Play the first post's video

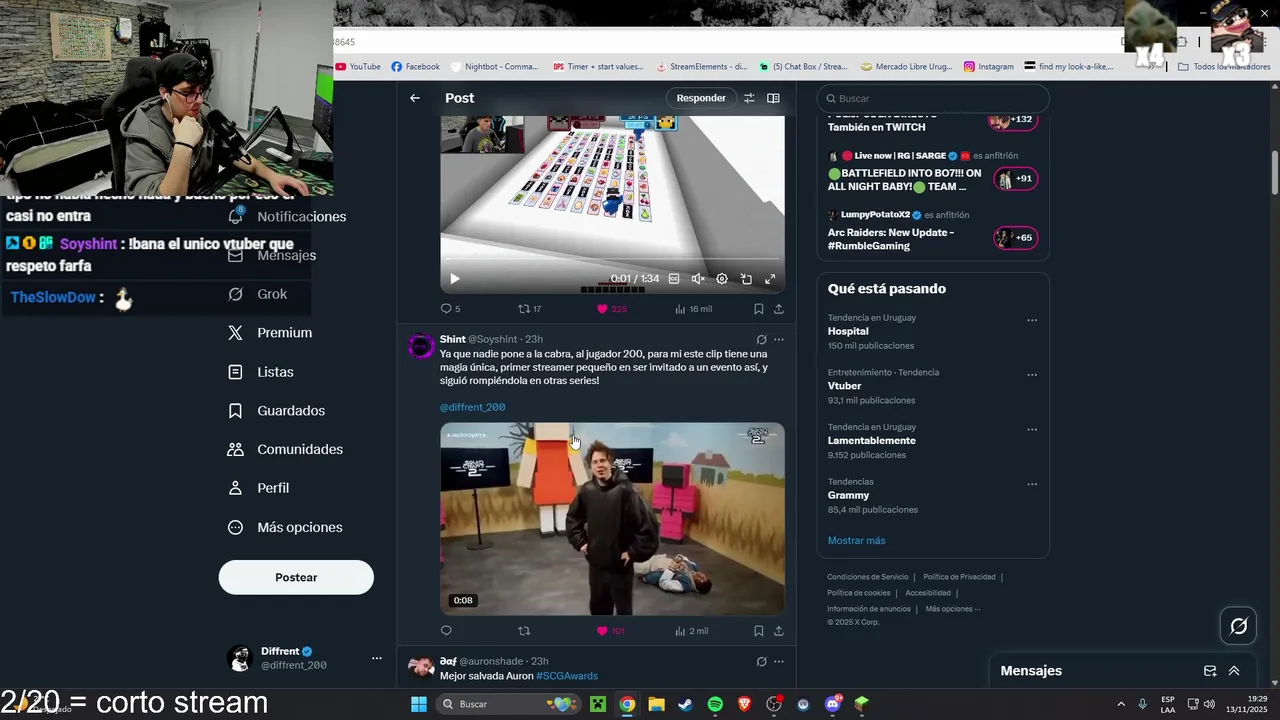[455, 279]
